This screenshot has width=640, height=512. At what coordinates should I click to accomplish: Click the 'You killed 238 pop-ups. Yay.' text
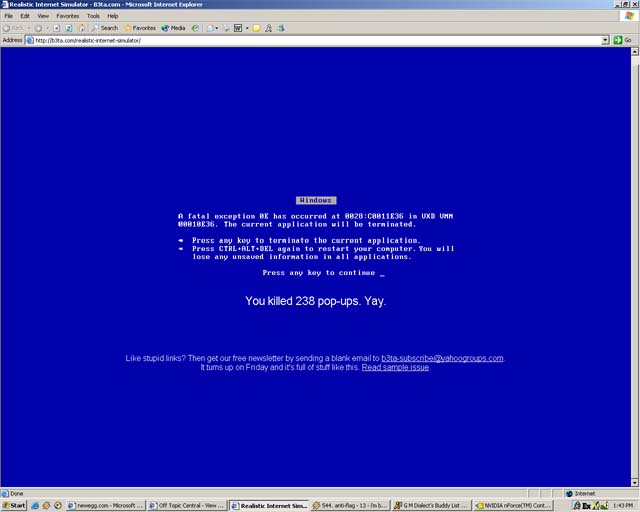[316, 301]
